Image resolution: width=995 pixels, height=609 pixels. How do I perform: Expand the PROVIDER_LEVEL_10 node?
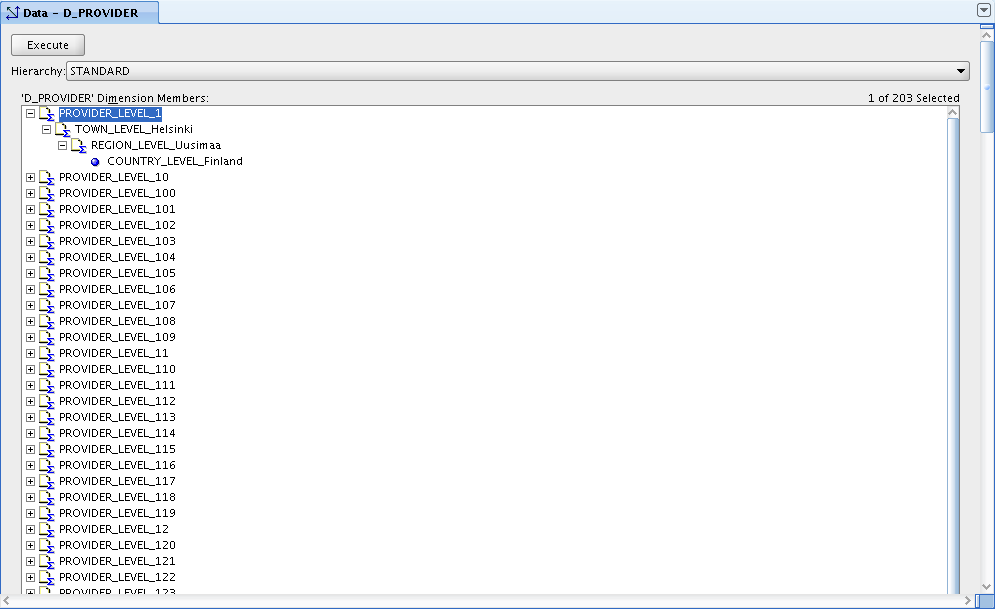pyautogui.click(x=30, y=178)
